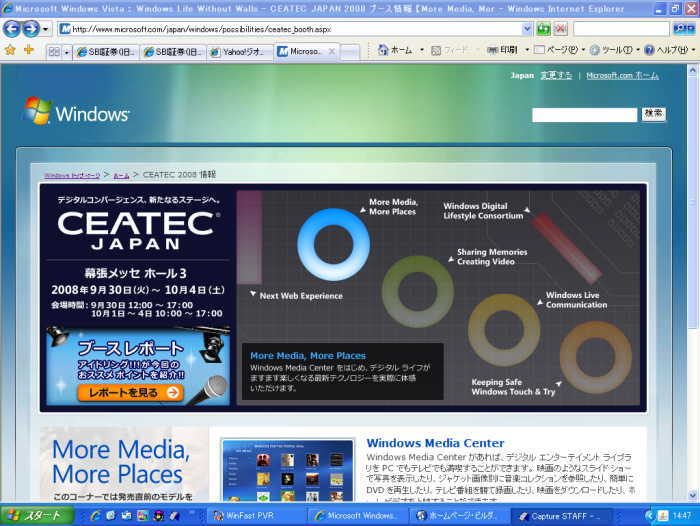Screen dimensions: 700x526
Task: Expand the 印刷 print options dropdown
Action: [525, 50]
